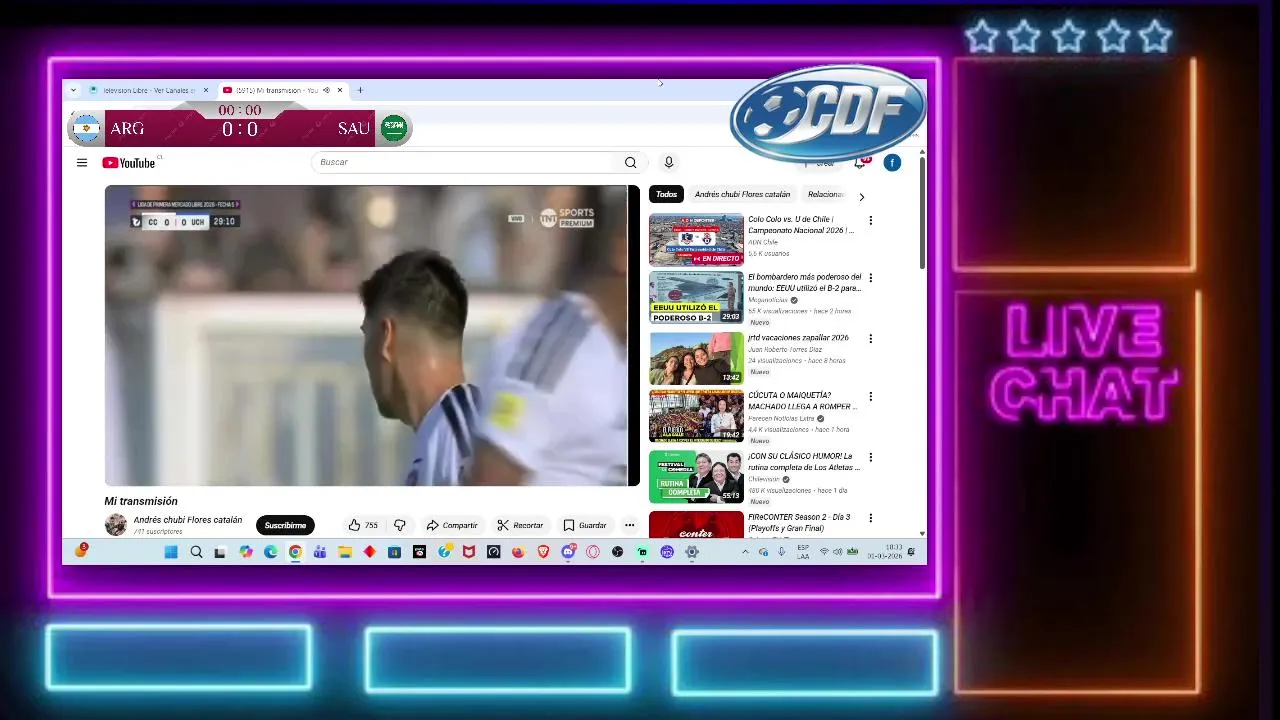Subscribe with the Suscribirme button
The image size is (1280, 720).
tap(285, 525)
